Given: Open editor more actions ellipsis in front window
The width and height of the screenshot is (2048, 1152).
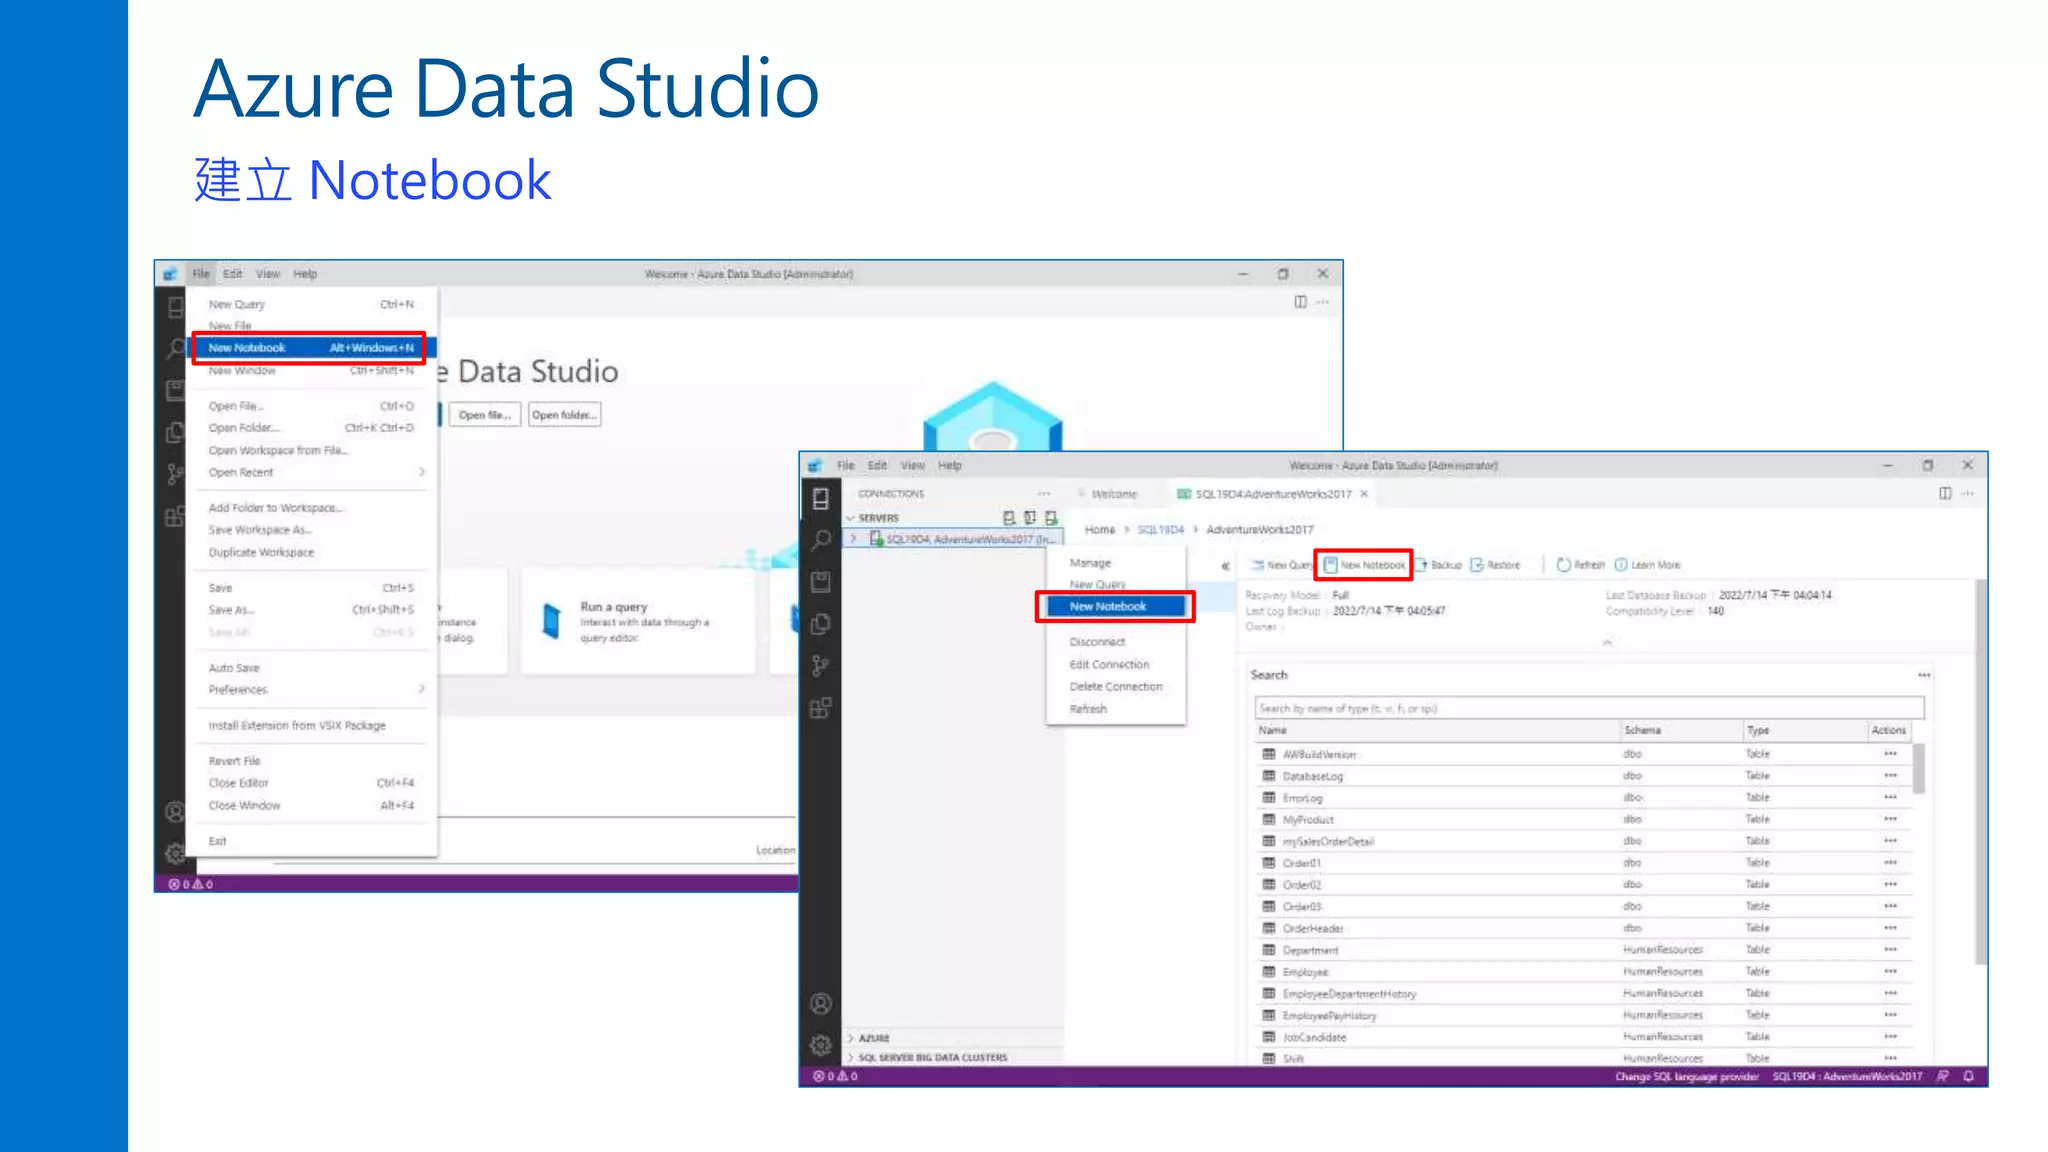Looking at the screenshot, I should pyautogui.click(x=1968, y=494).
